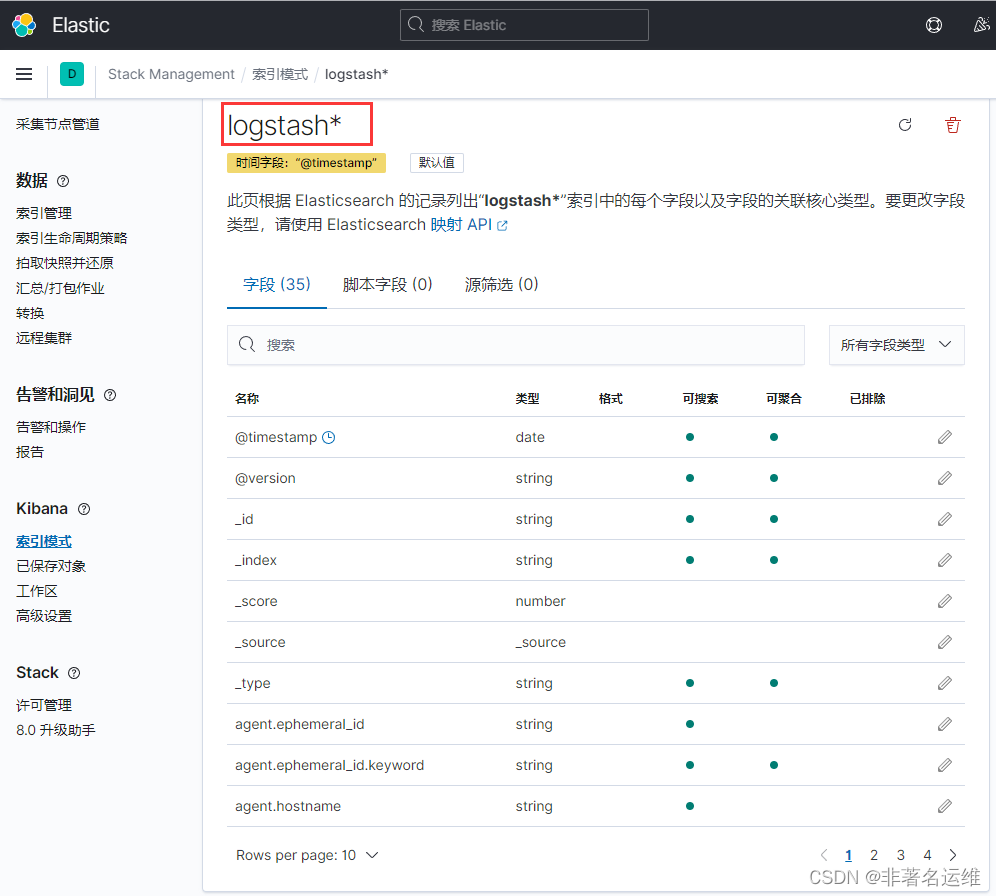Screen dimensions: 996x896
Task: Click the help icon beside Kibana
Action: click(84, 509)
